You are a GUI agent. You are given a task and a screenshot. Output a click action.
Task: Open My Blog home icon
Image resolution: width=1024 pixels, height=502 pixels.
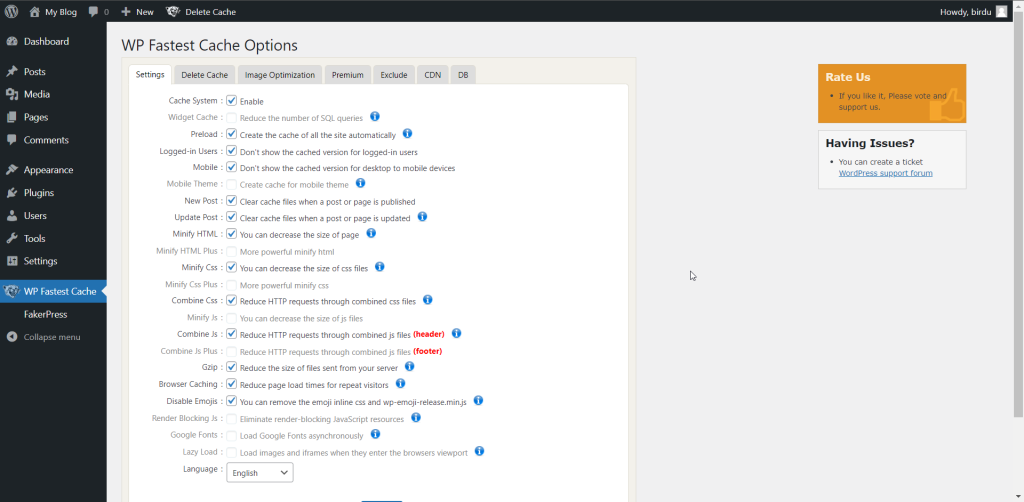point(35,12)
